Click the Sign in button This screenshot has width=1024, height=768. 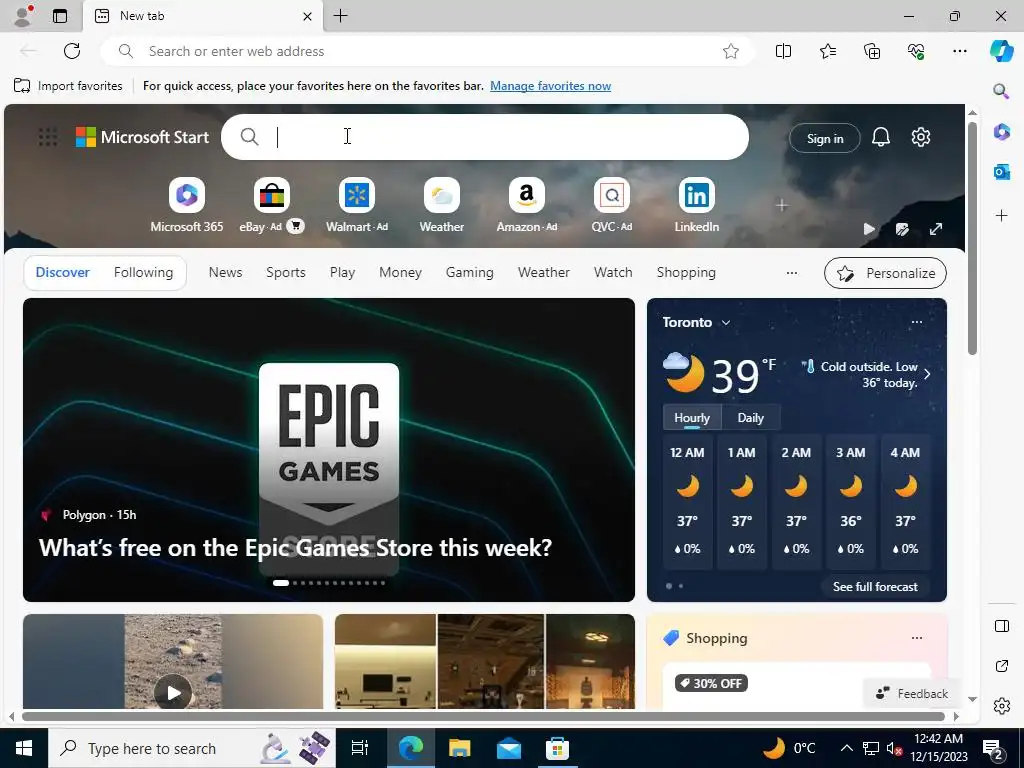[x=825, y=138]
